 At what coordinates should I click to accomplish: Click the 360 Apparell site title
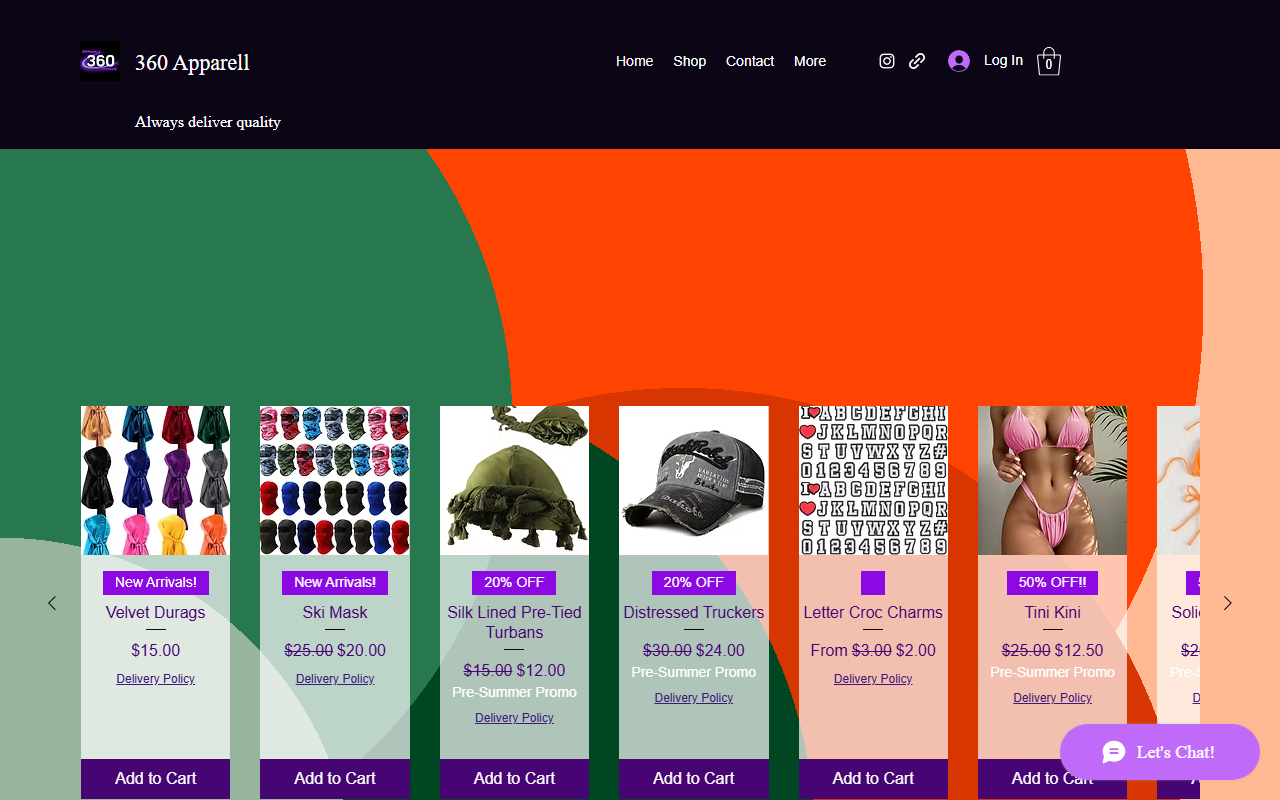point(192,62)
